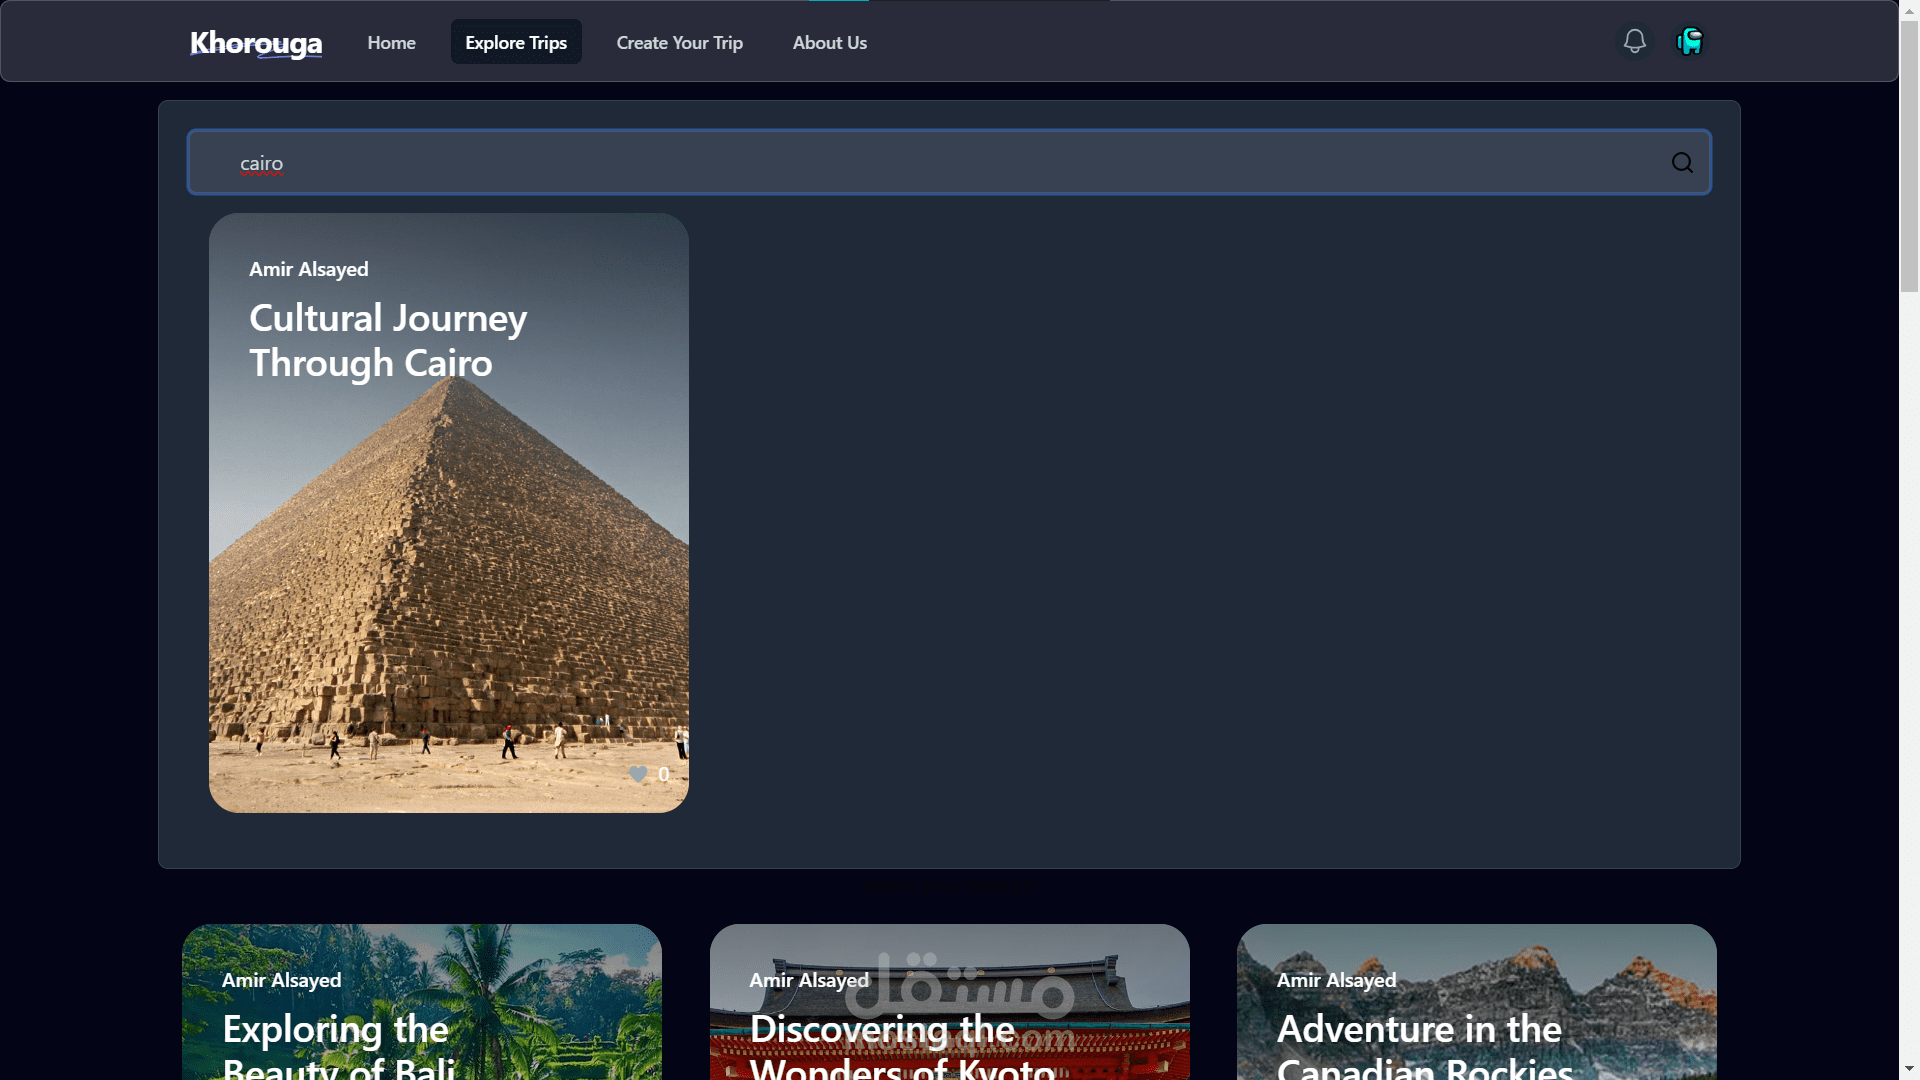Click the scrollbar down arrow
The height and width of the screenshot is (1080, 1920).
(1909, 1070)
